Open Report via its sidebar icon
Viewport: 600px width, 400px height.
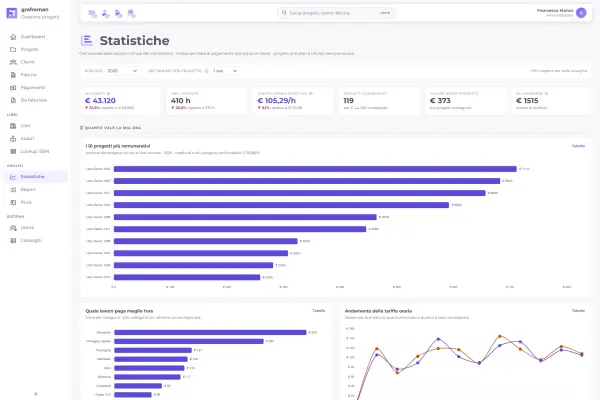tap(13, 189)
